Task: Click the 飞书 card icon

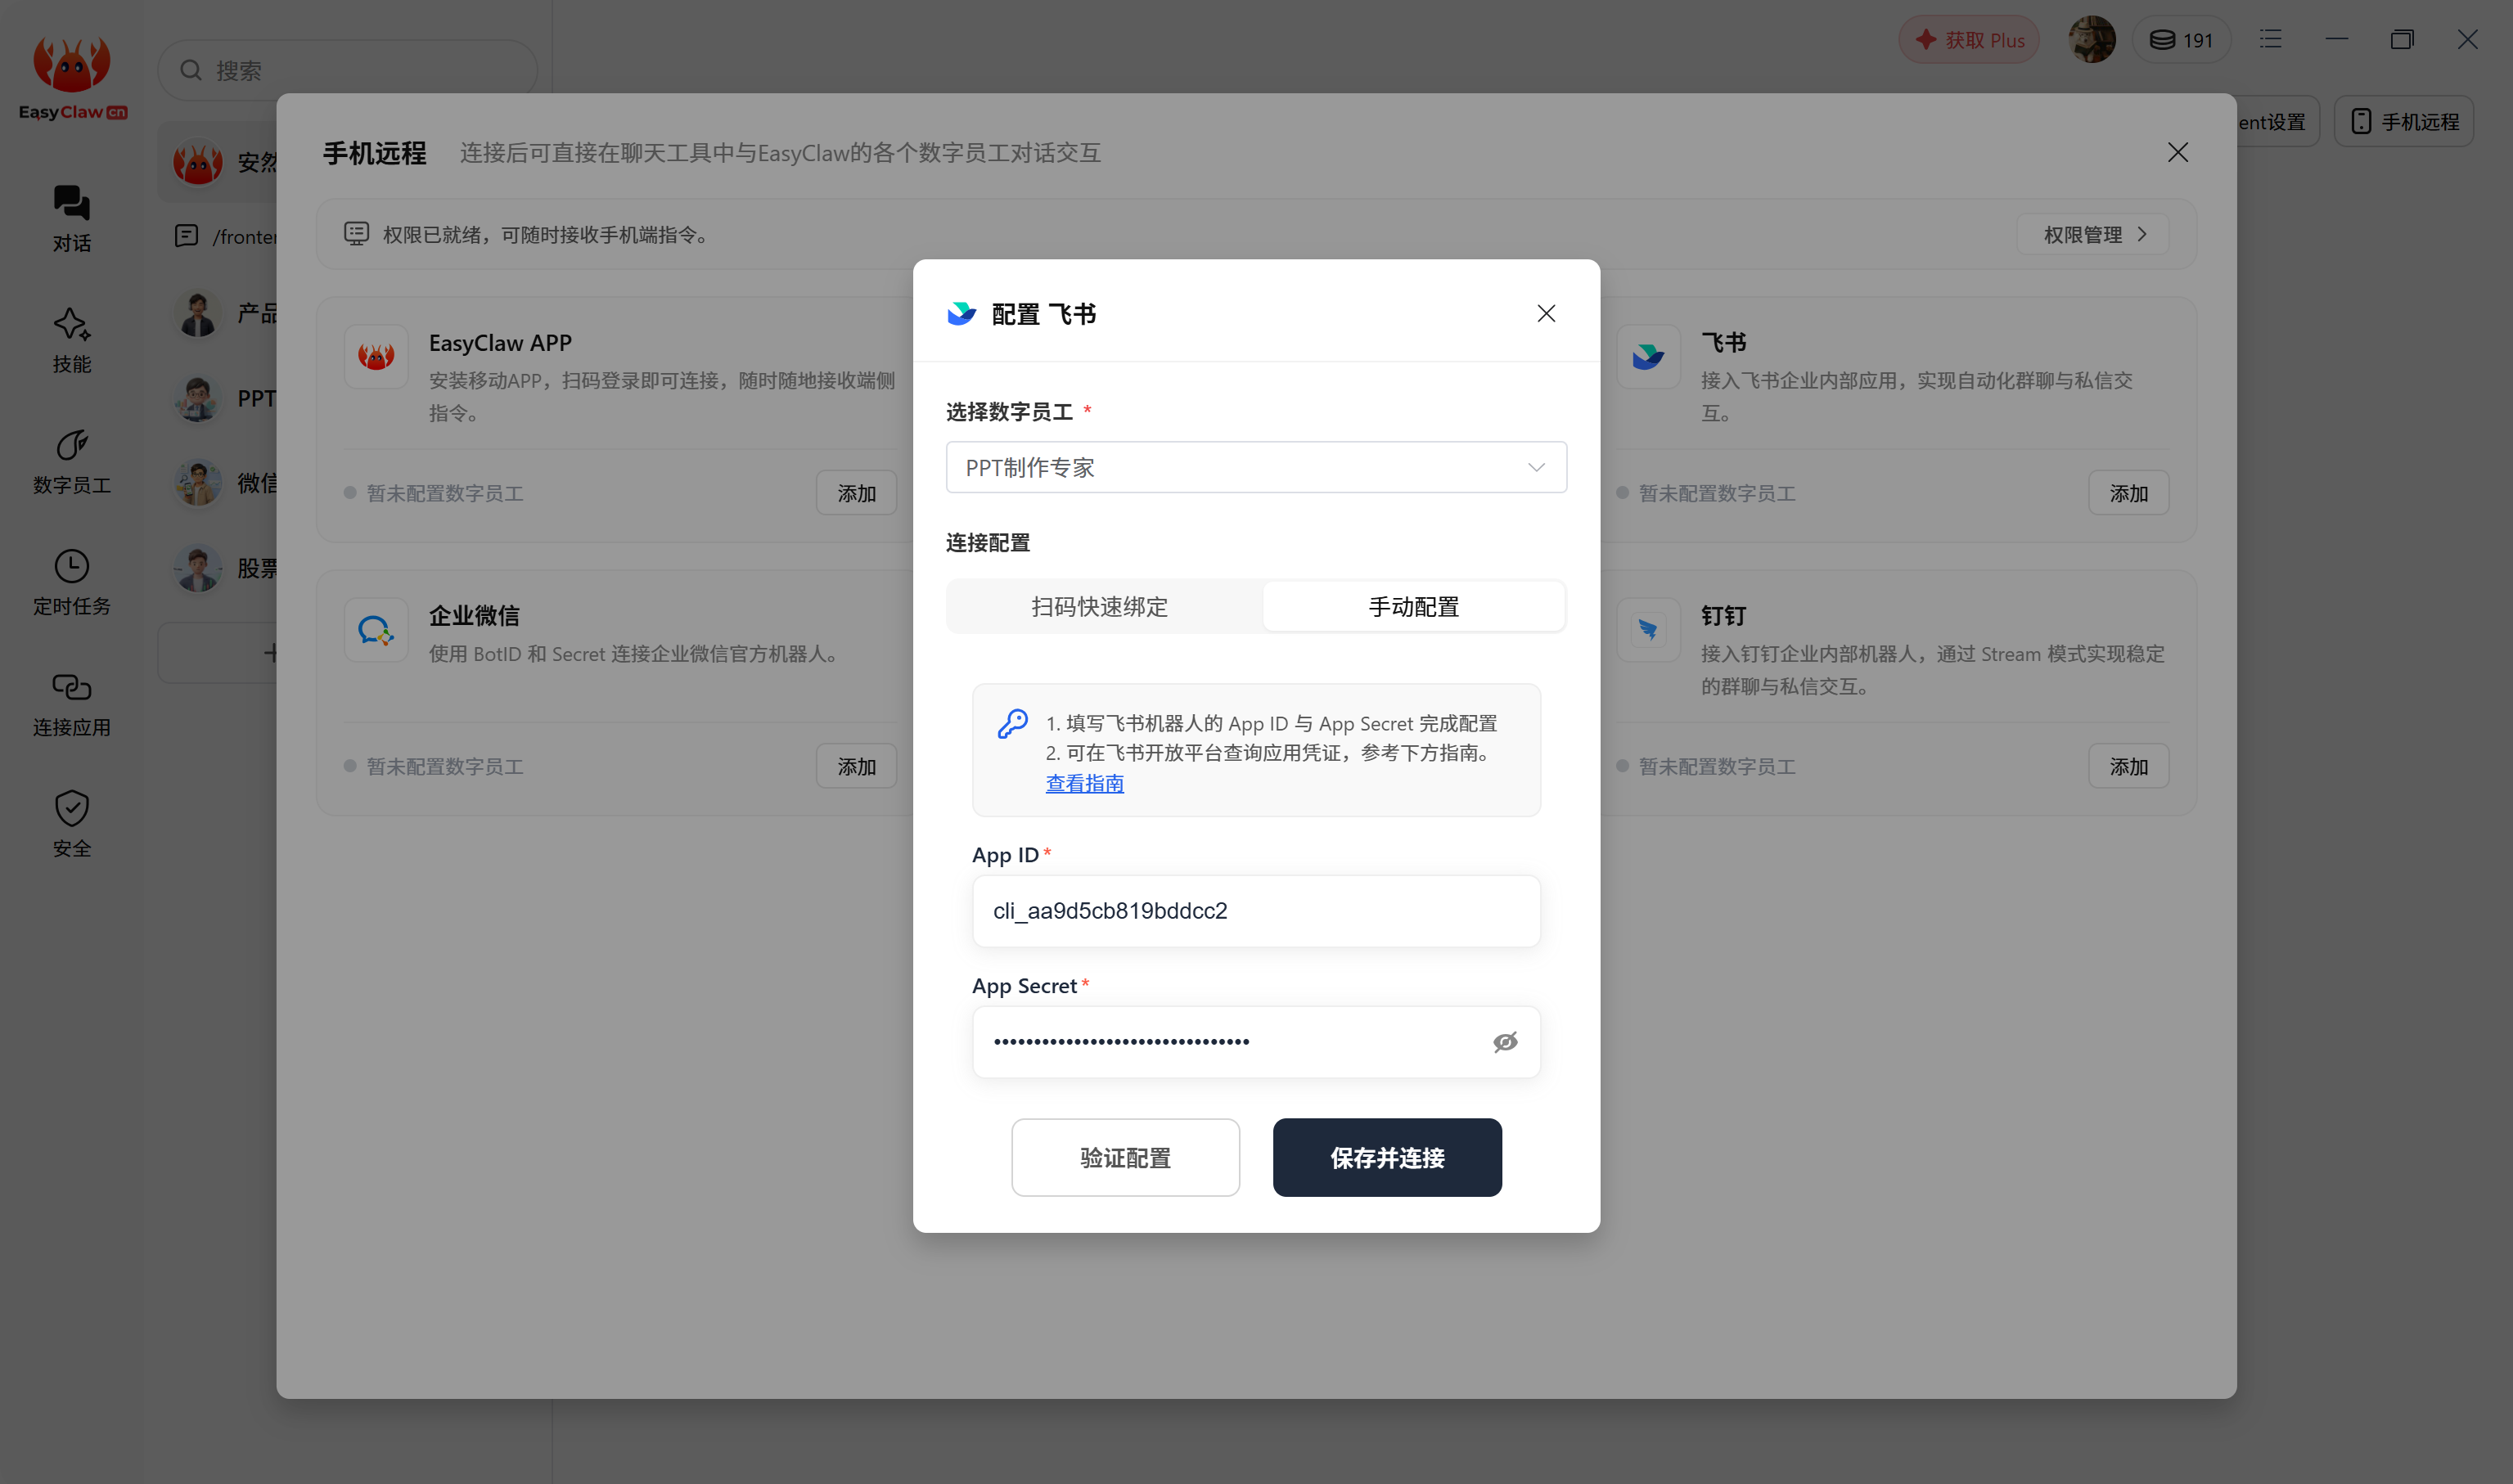Action: [x=1648, y=356]
